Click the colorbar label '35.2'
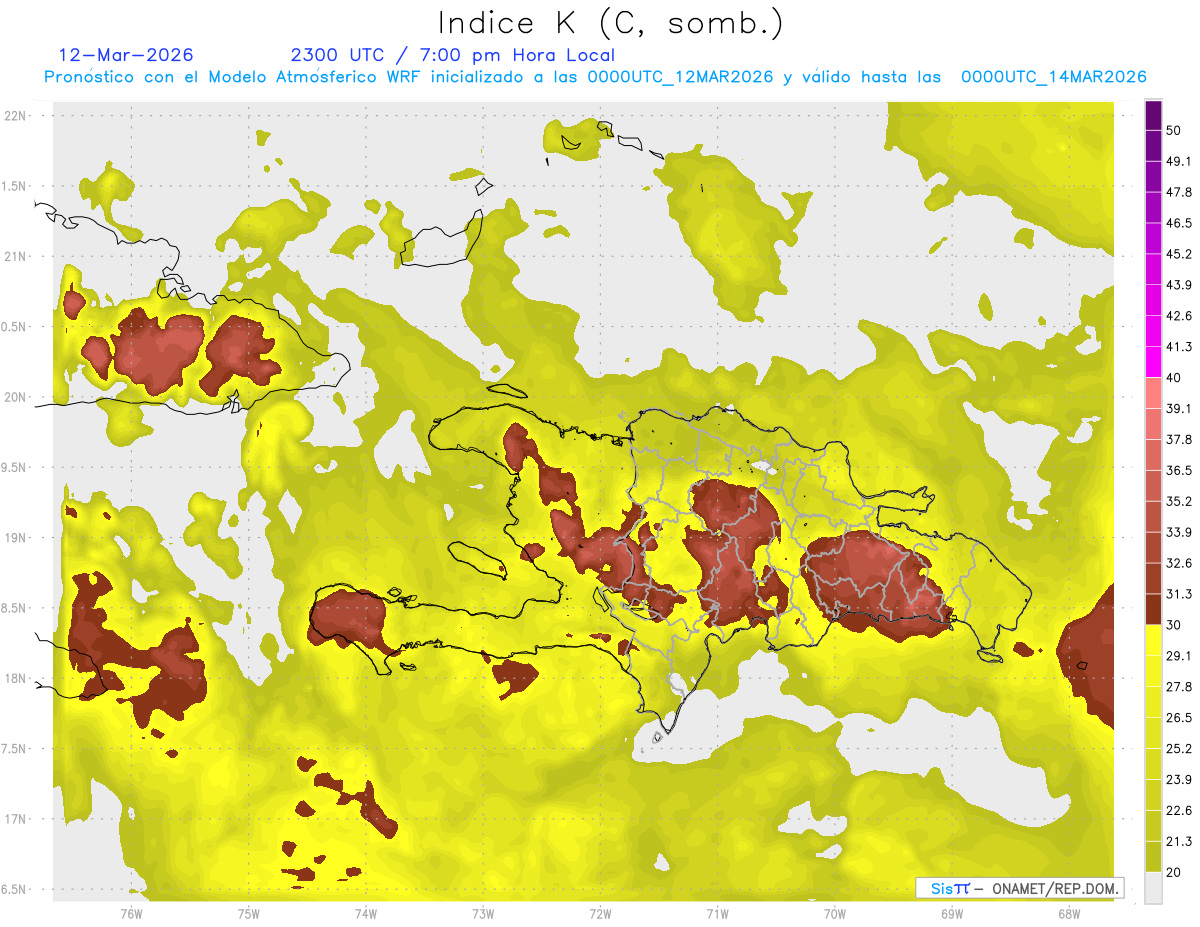Viewport: 1200px width, 927px height. pos(1179,501)
